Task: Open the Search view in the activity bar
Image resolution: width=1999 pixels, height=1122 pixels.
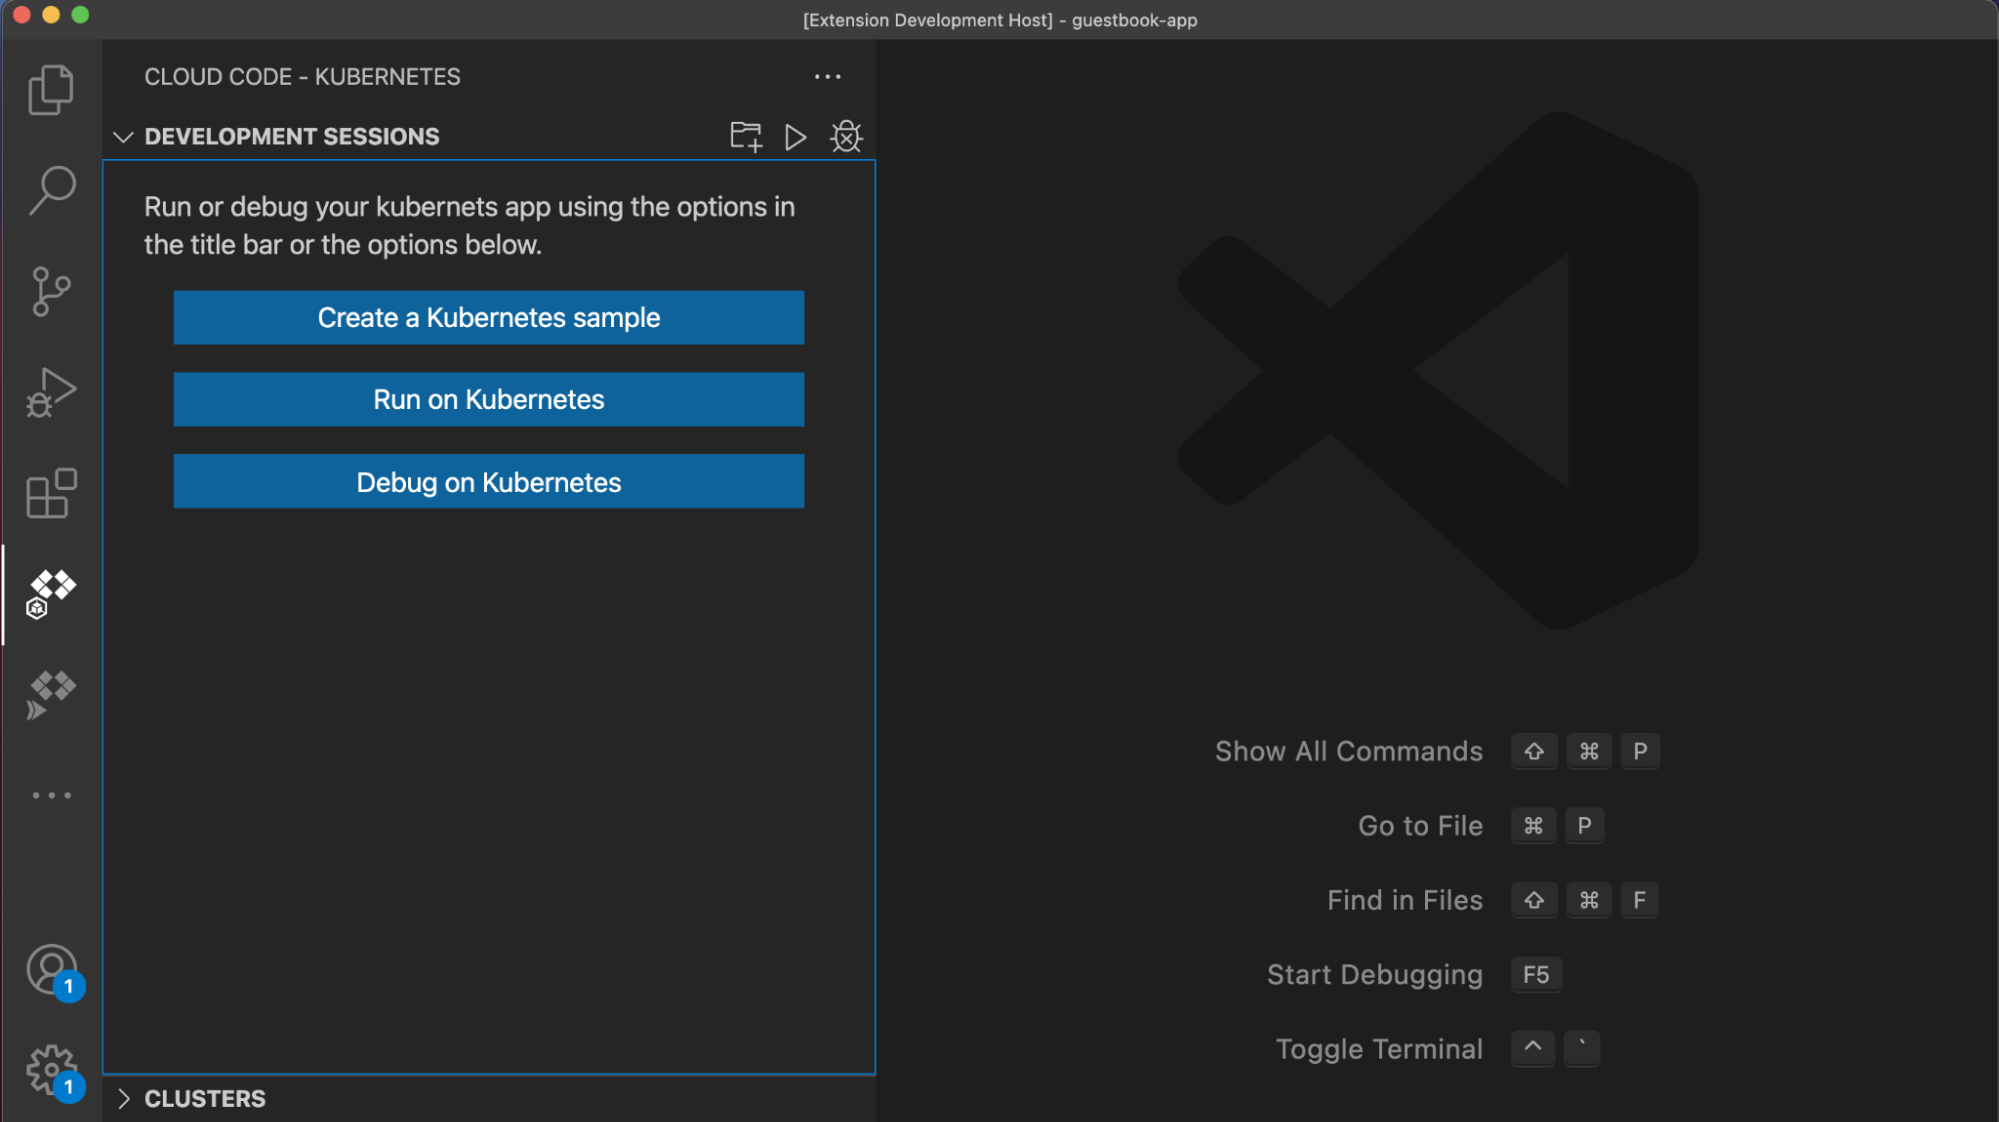Action: coord(51,190)
